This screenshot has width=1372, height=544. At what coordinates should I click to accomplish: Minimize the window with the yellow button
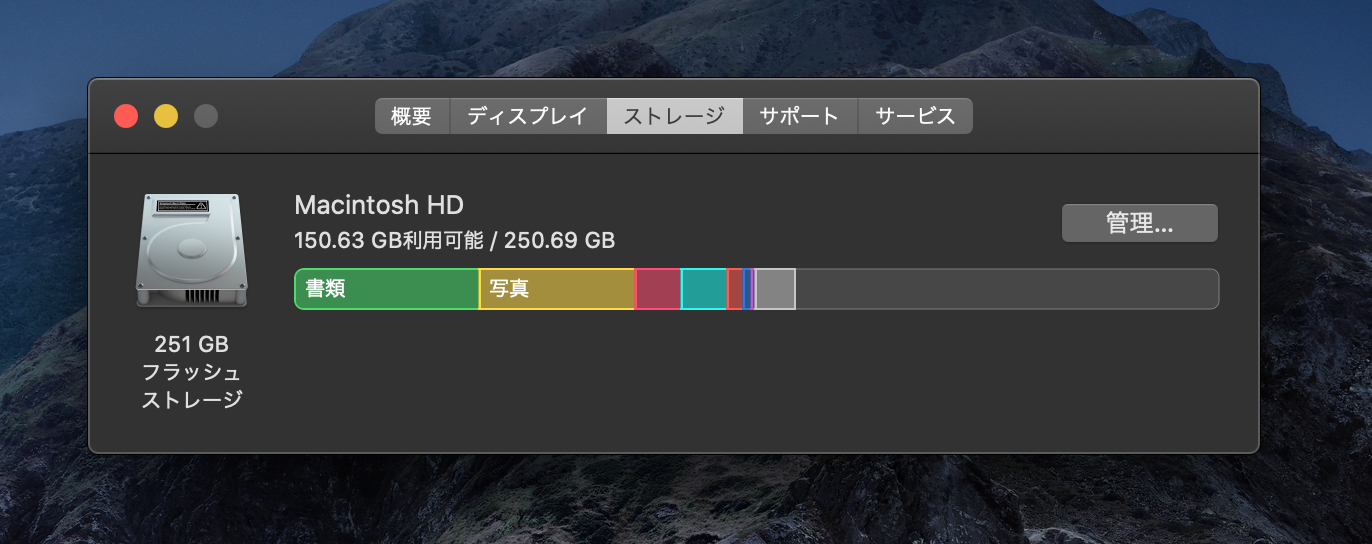click(166, 116)
